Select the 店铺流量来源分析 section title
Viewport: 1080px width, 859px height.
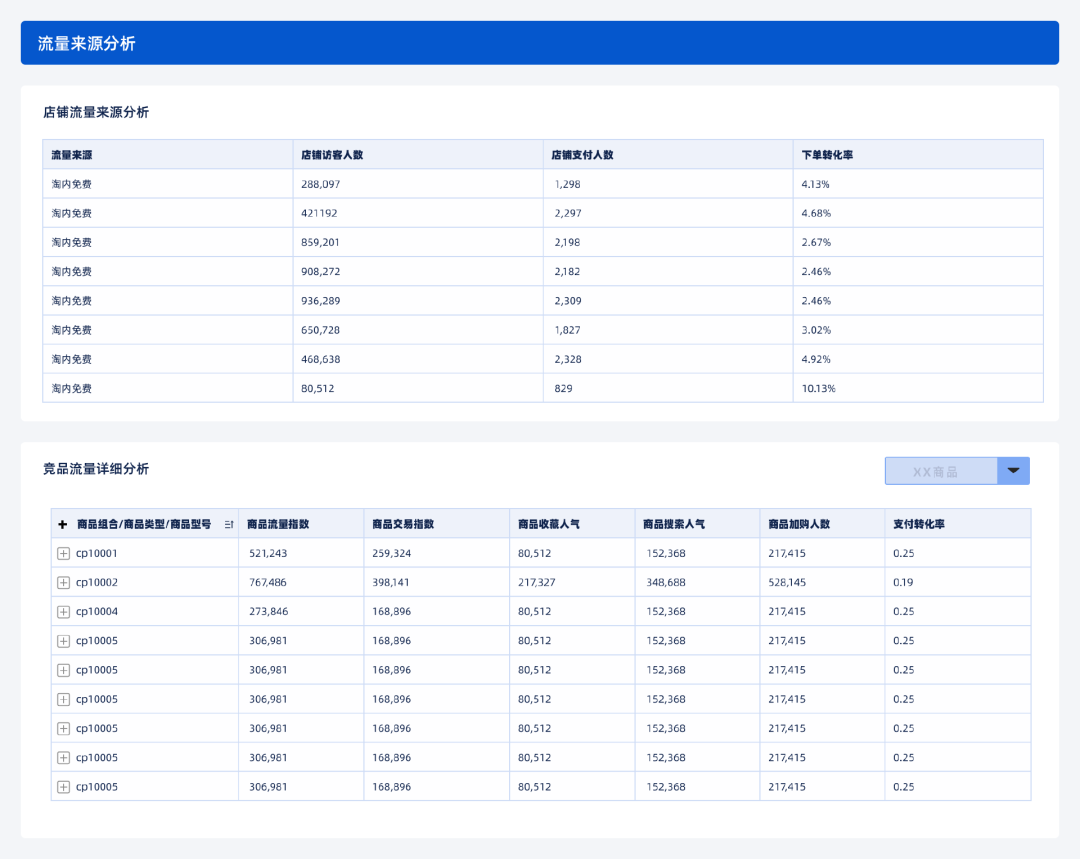(x=96, y=112)
